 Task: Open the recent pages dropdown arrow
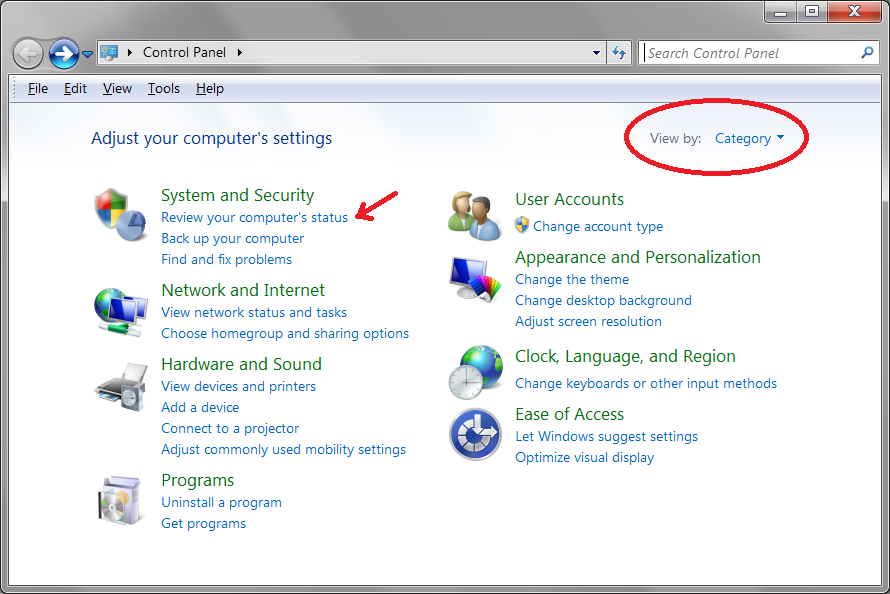(87, 54)
